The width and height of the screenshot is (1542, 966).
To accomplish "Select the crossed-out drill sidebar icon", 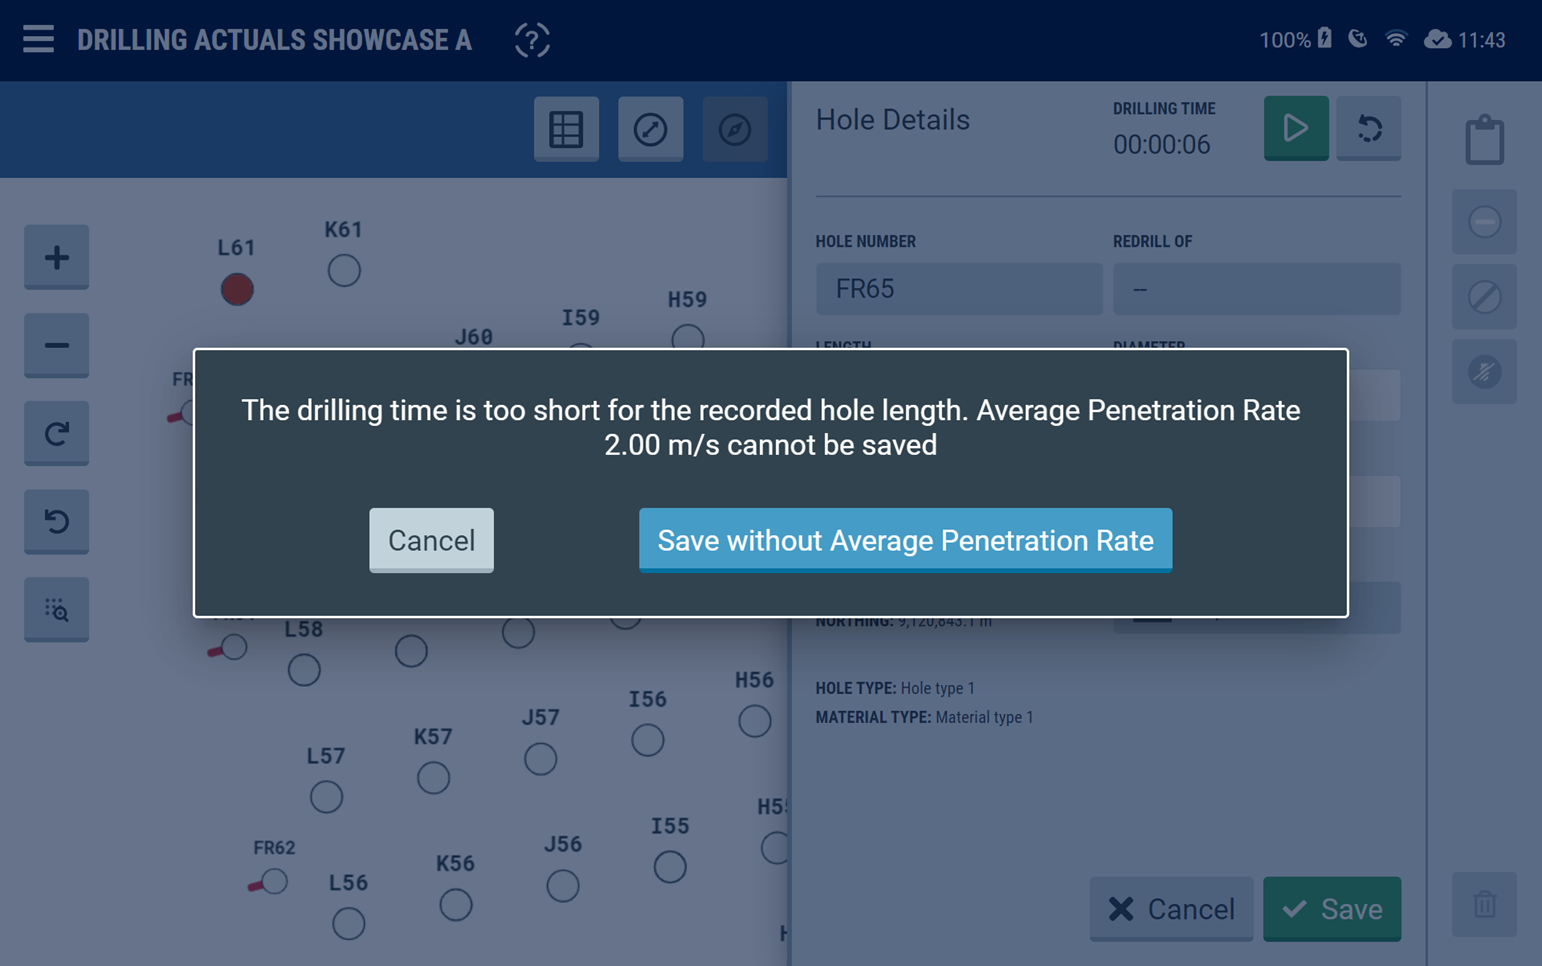I will [x=1485, y=372].
